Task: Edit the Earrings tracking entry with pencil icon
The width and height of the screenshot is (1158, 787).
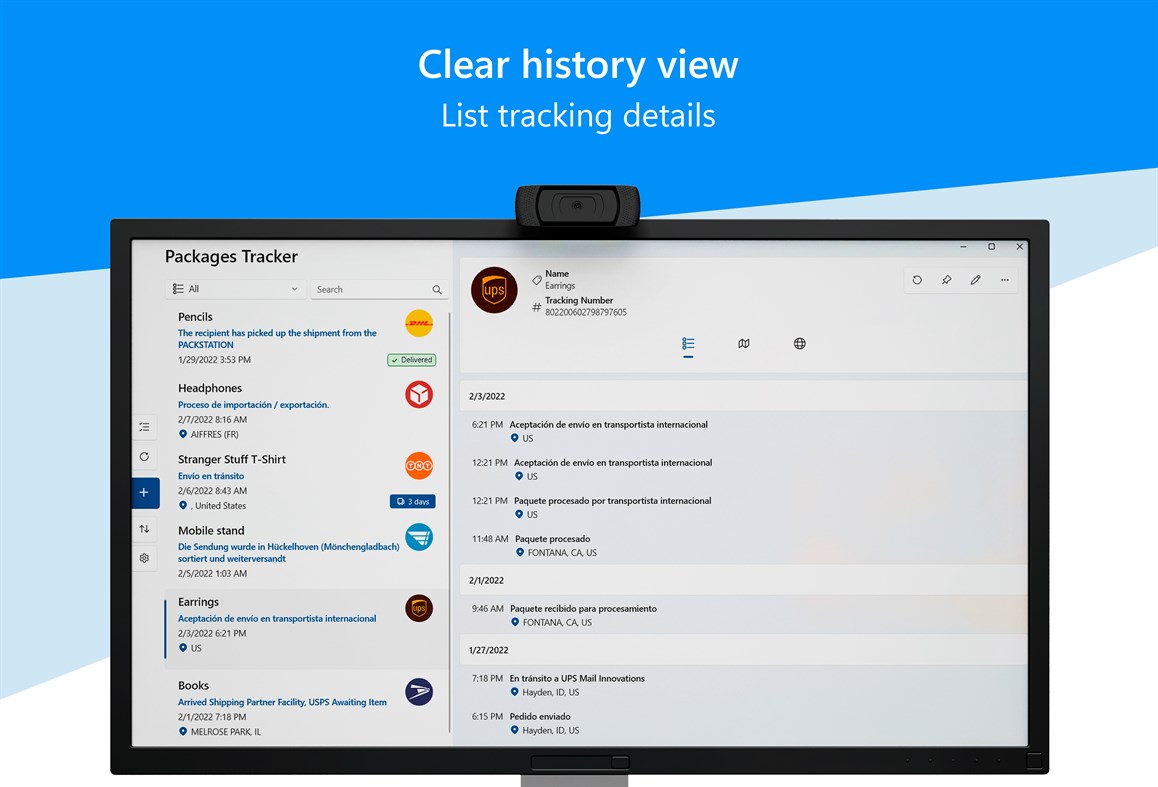Action: pyautogui.click(x=975, y=280)
